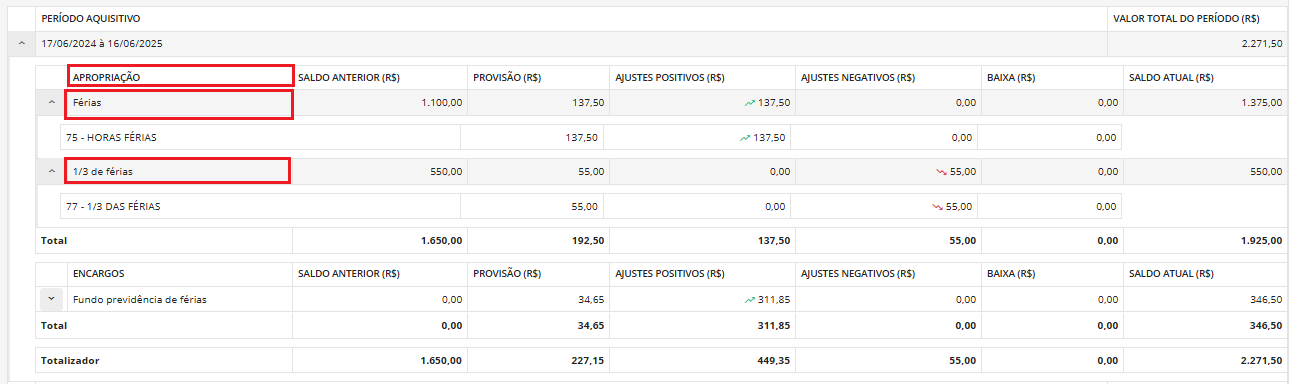
Task: Select 550,00 saldo anterior in 1/3 de férias row
Action: tap(446, 172)
